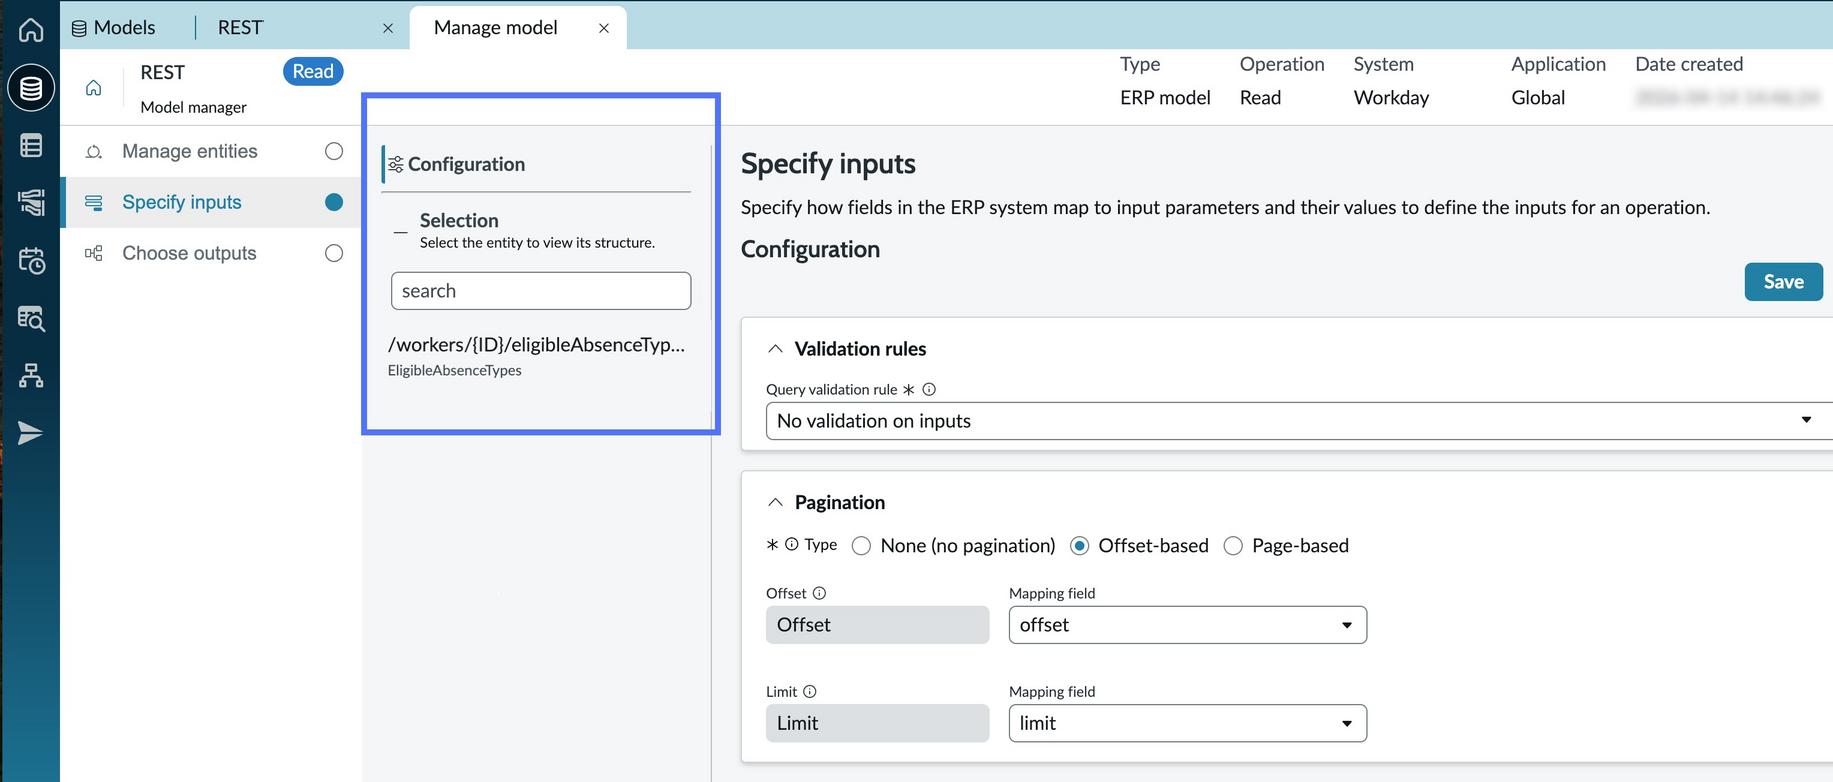This screenshot has width=1833, height=782.
Task: Open the offset mapping field dropdown
Action: (x=1188, y=625)
